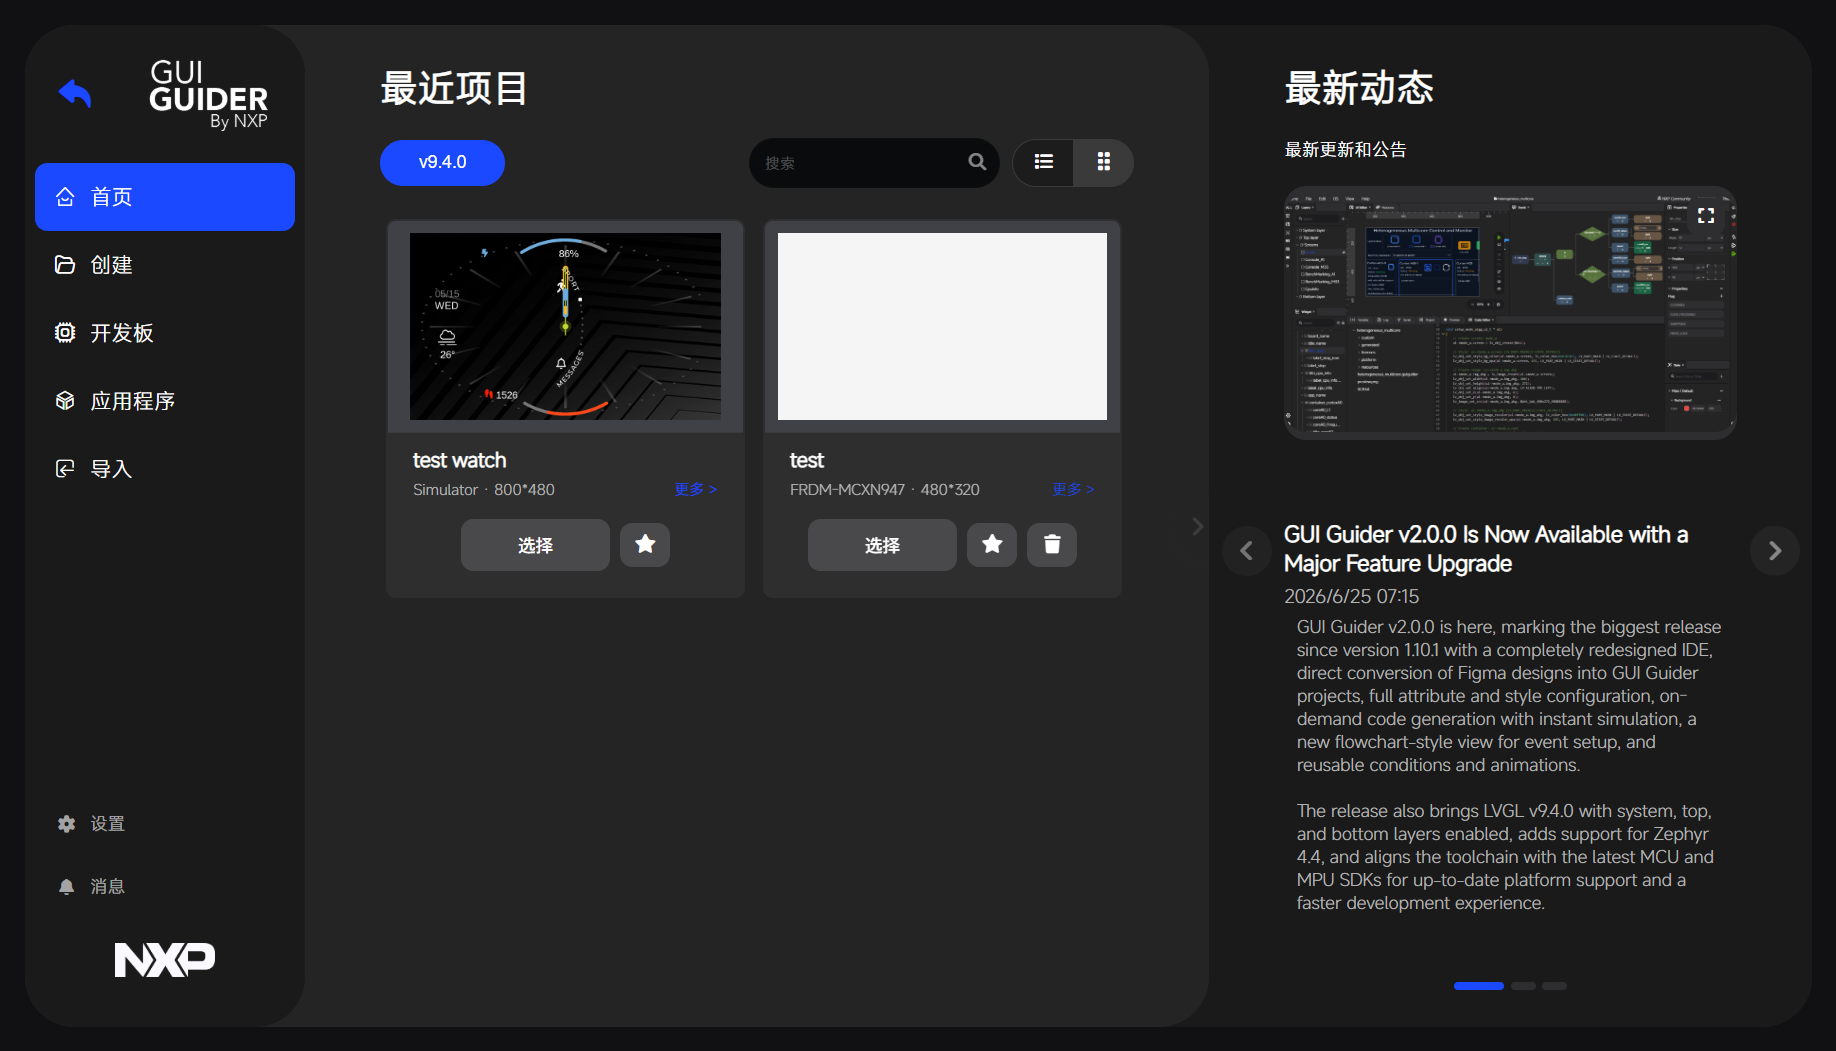1836x1051 pixels.
Task: Click the magnifier search icon
Action: coord(977,162)
